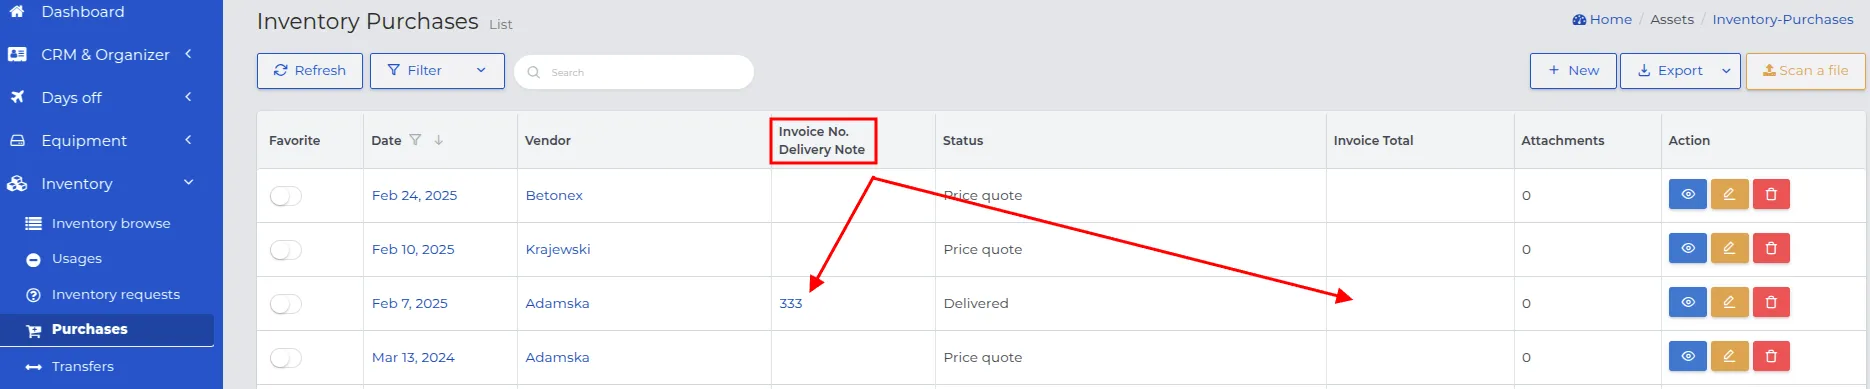The height and width of the screenshot is (389, 1870).
Task: Open the Export dropdown arrow
Action: pos(1726,71)
